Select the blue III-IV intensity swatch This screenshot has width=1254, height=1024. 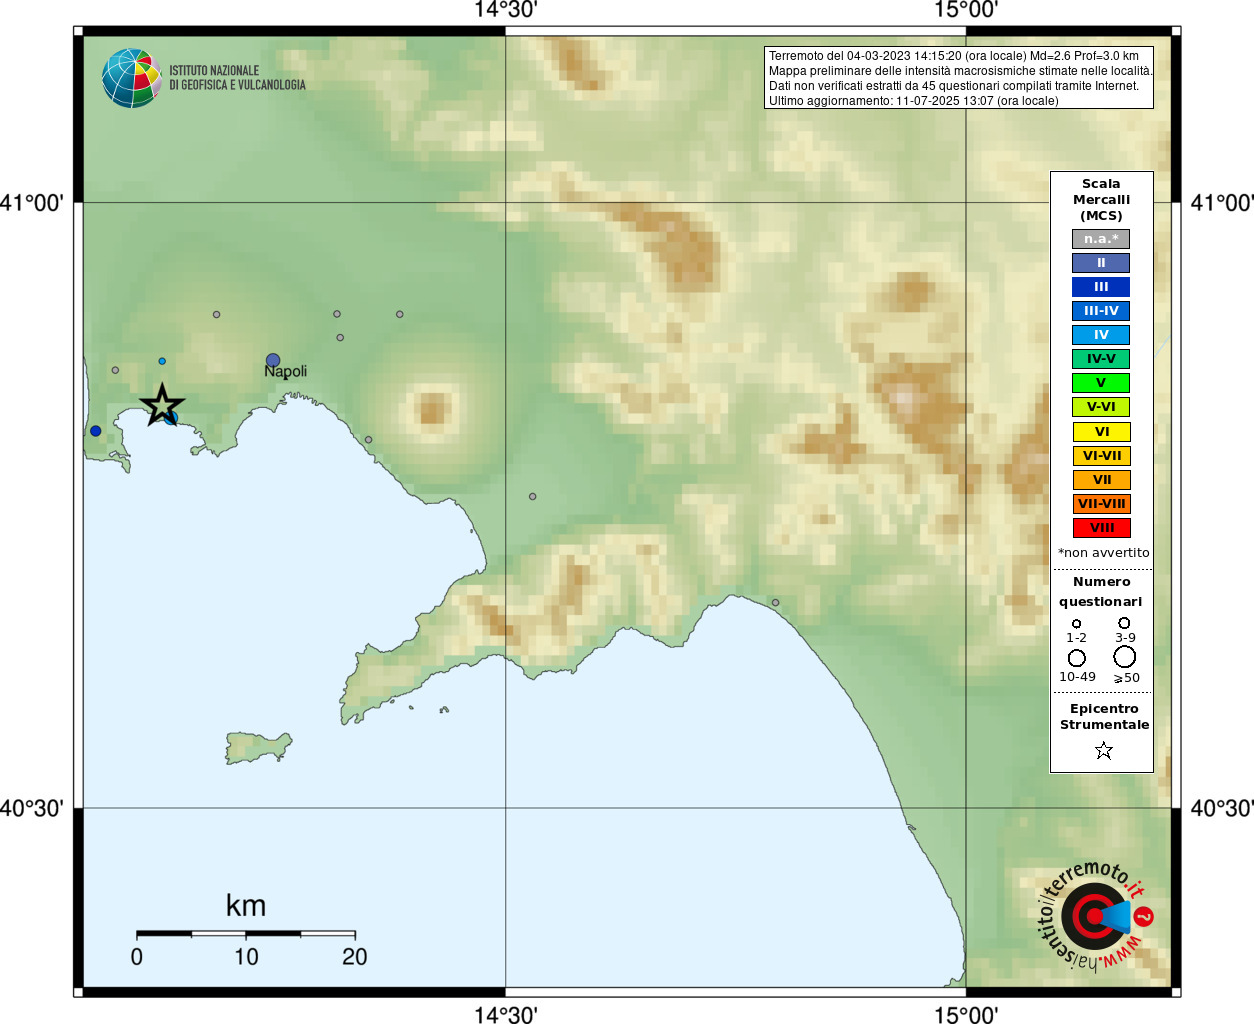tap(1101, 311)
